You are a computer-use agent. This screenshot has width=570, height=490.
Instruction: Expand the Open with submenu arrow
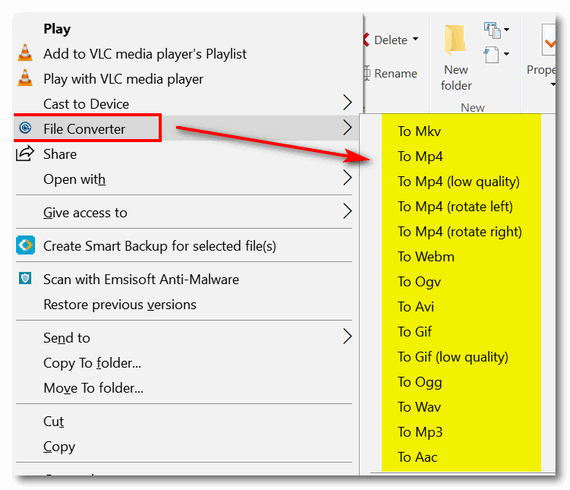[348, 178]
